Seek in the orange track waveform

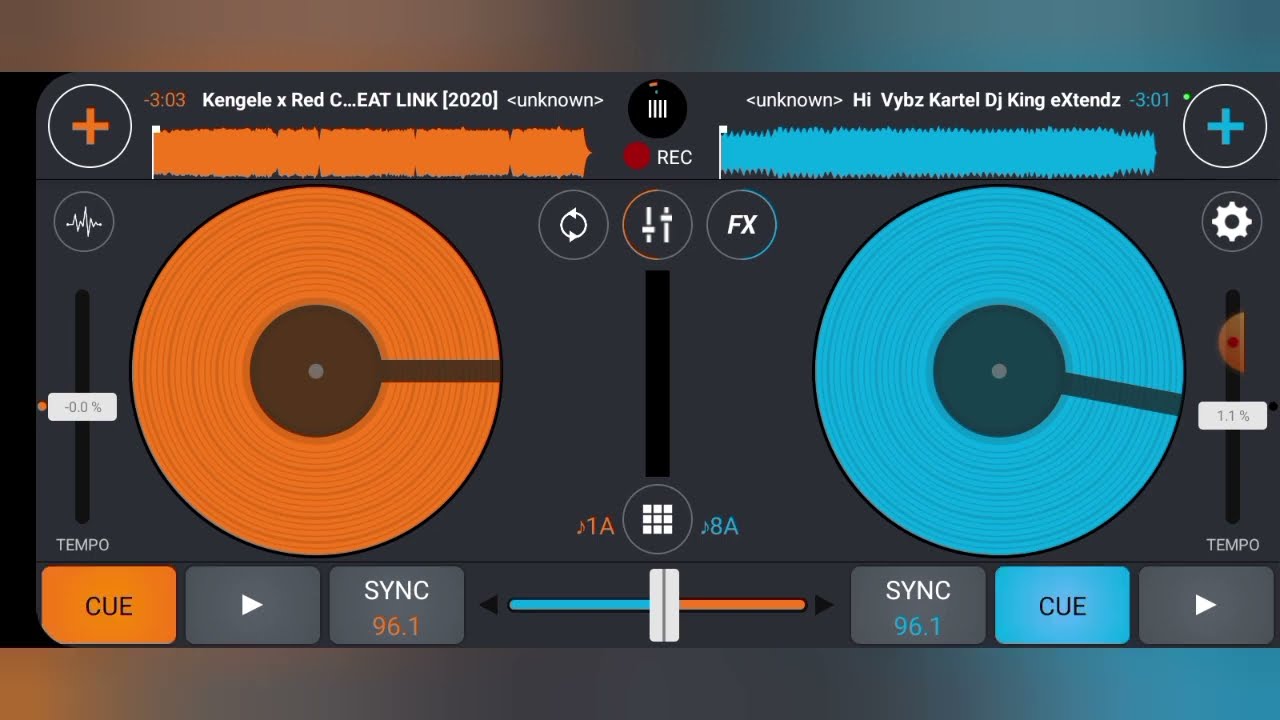tap(372, 152)
